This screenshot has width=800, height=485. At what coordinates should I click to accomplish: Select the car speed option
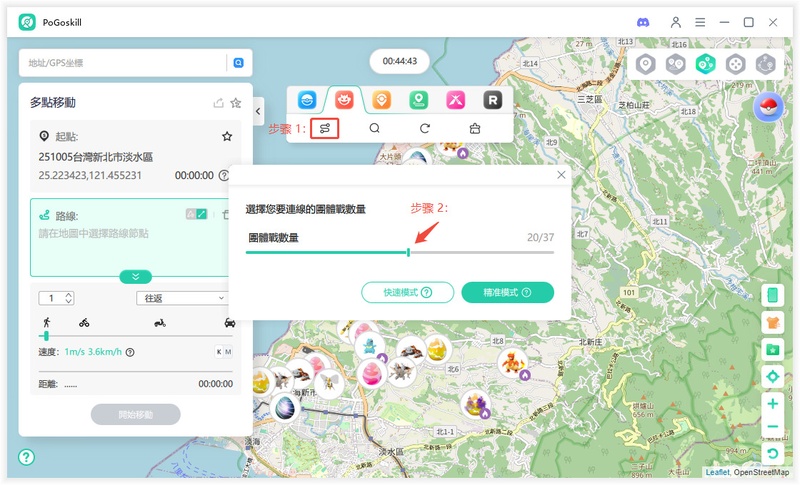(230, 323)
